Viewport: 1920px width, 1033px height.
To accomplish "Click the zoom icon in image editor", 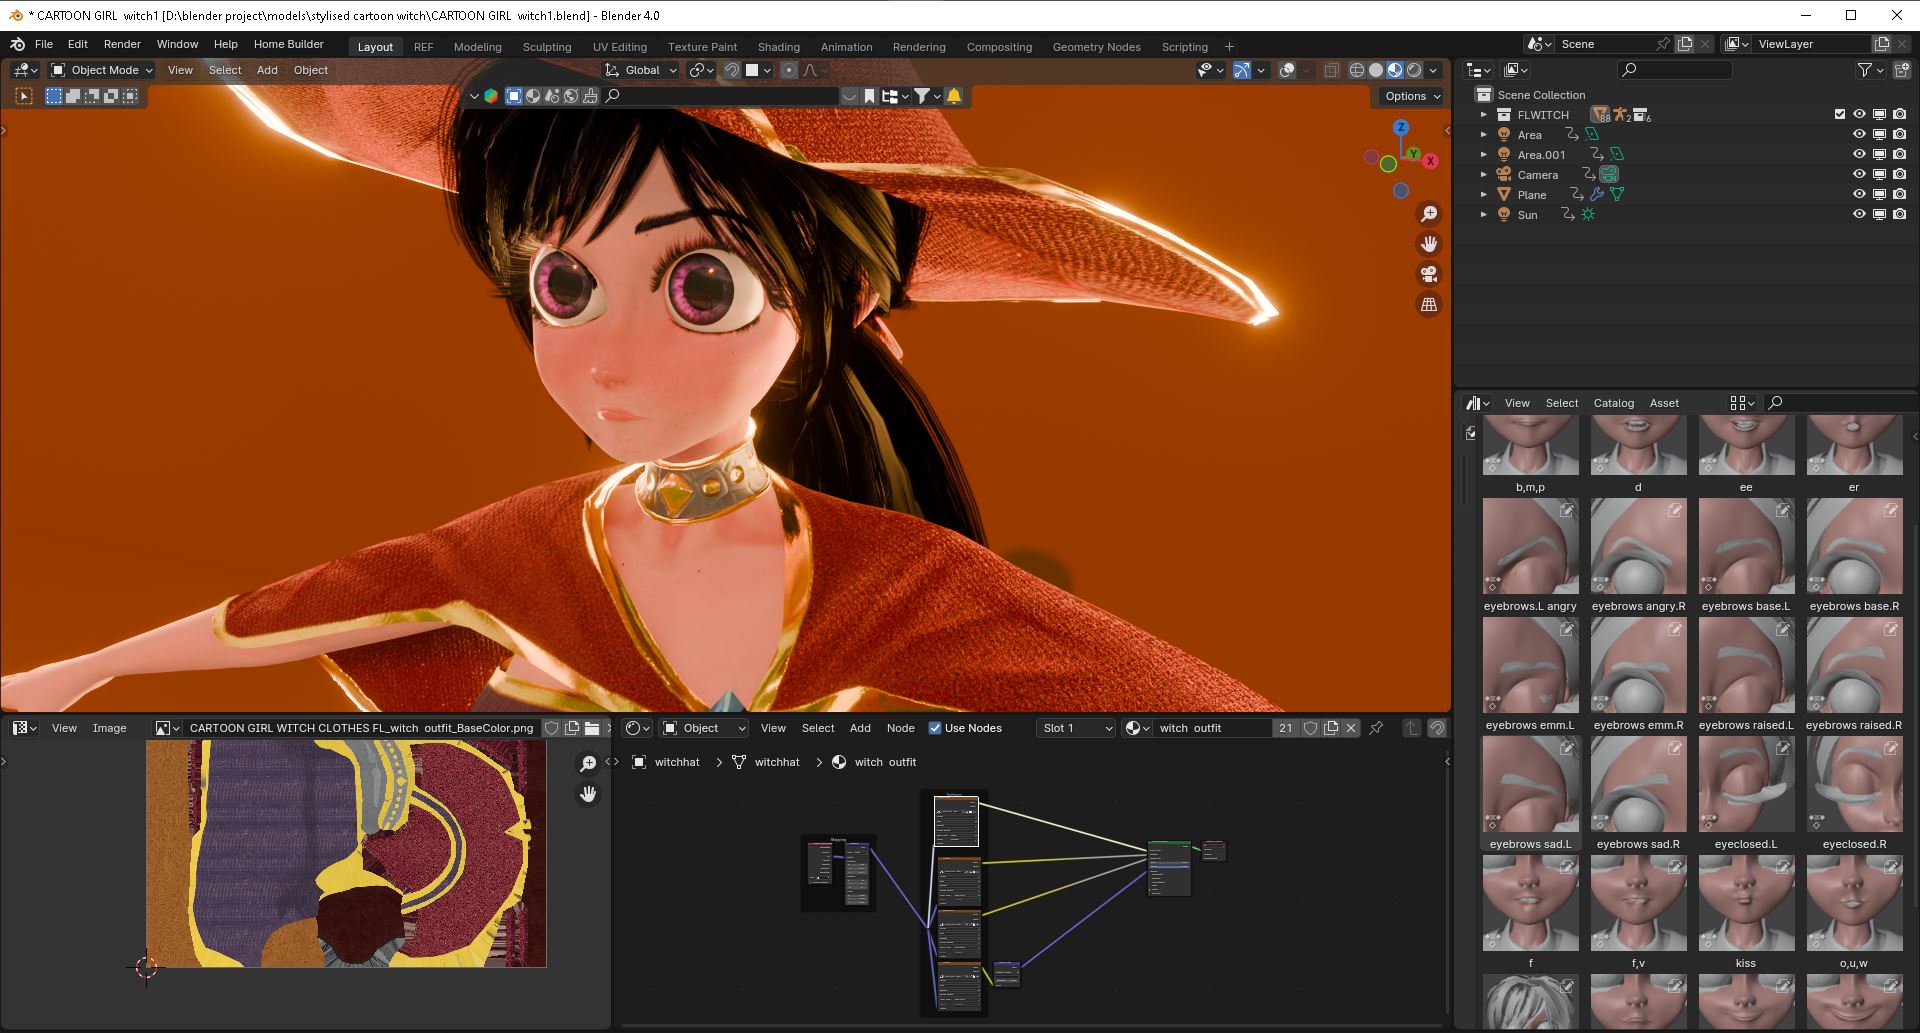I will pyautogui.click(x=588, y=764).
